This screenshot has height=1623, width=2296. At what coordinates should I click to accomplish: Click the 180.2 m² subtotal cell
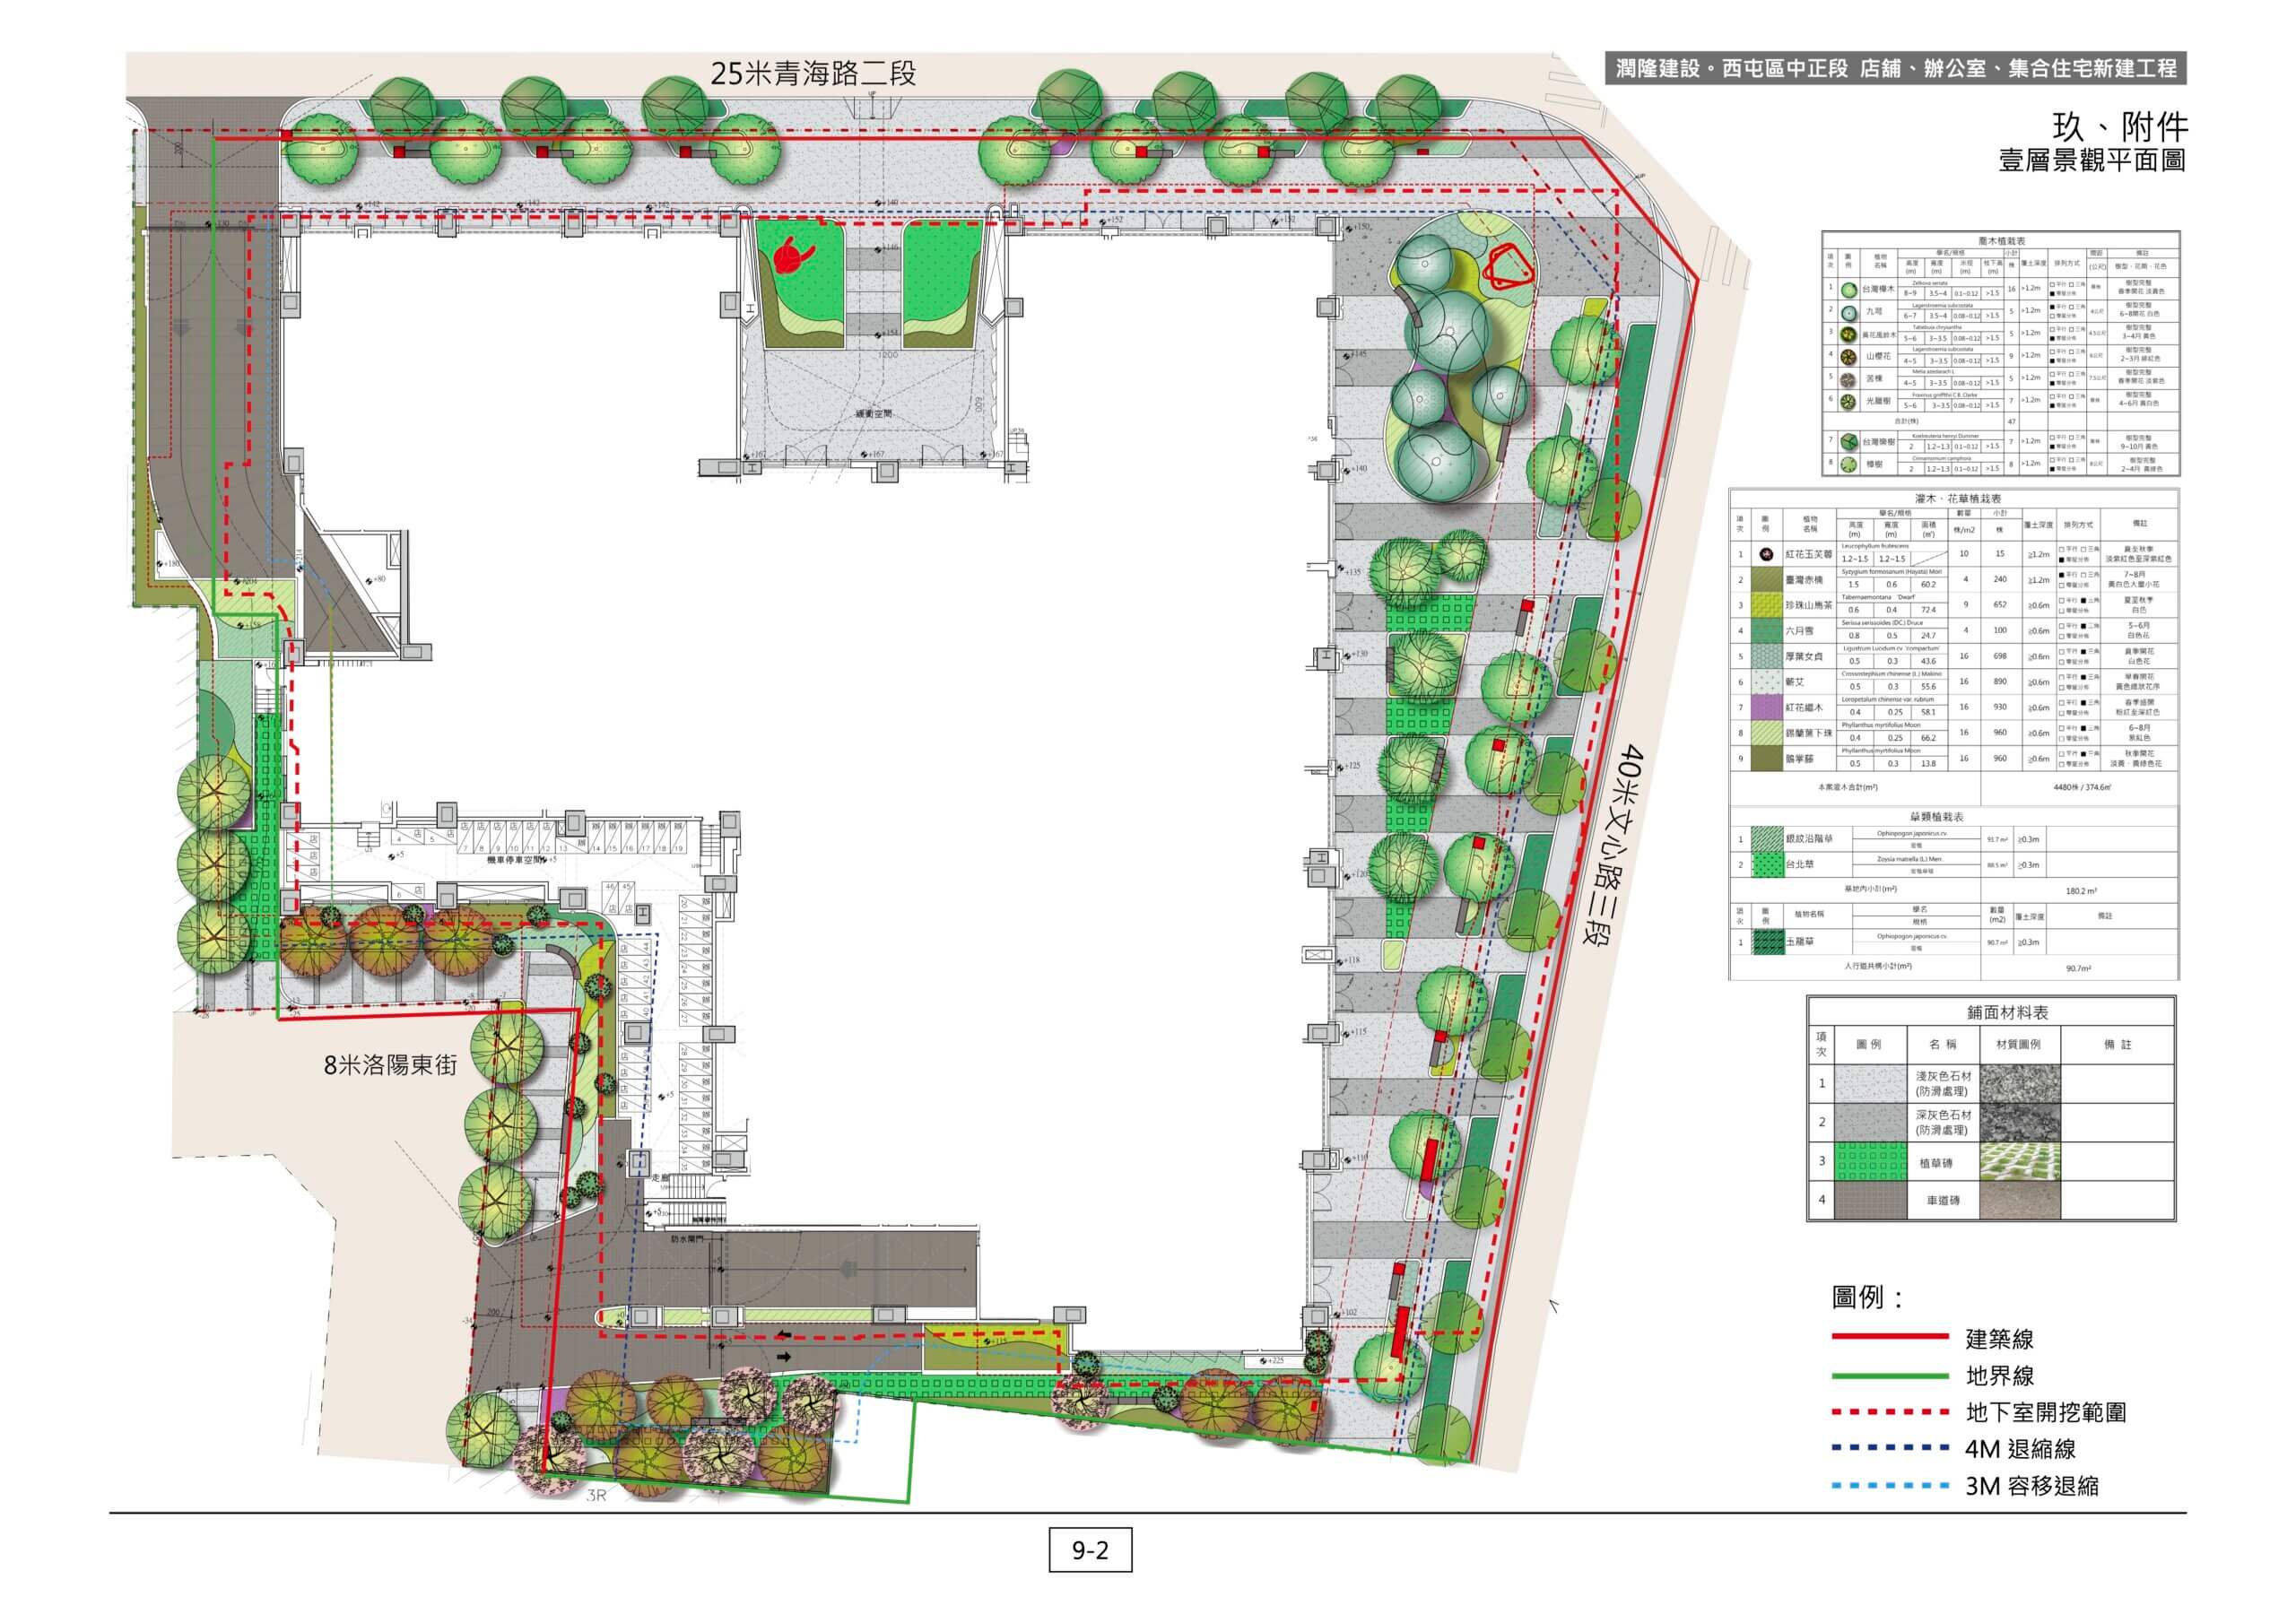tap(2079, 890)
